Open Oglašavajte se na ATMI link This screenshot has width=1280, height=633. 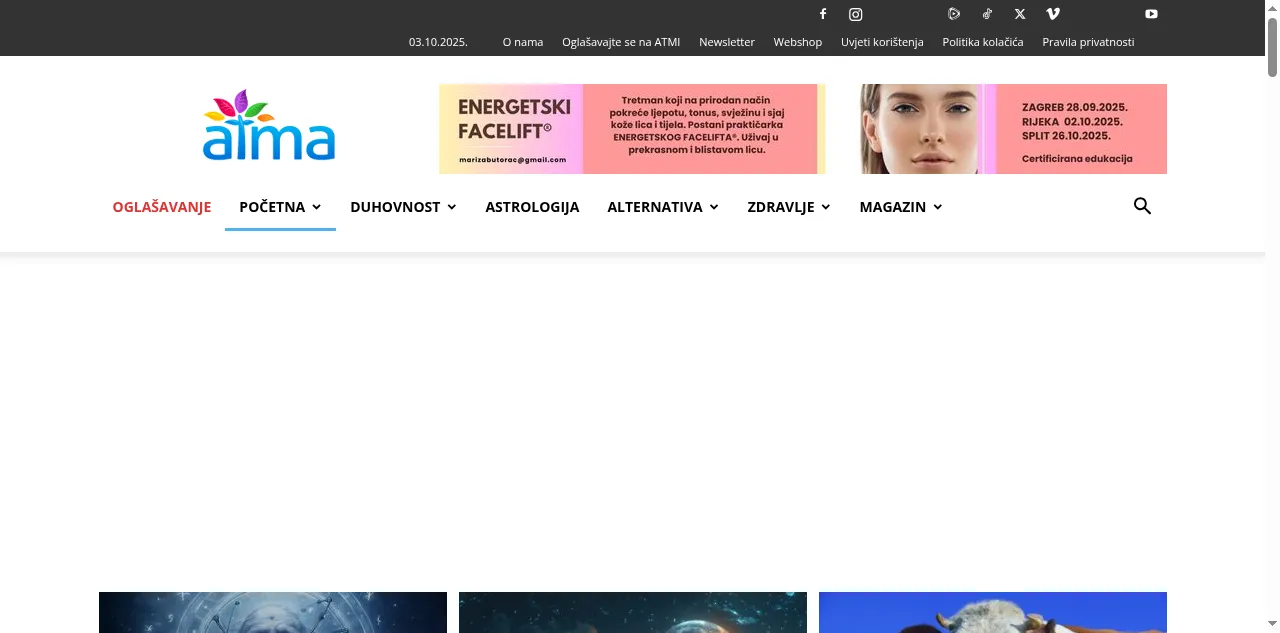click(x=621, y=42)
